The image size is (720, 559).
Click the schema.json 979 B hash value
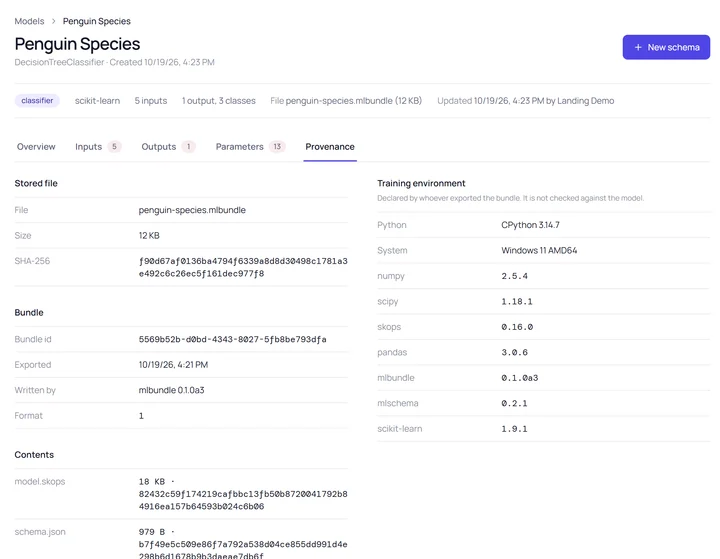(243, 544)
